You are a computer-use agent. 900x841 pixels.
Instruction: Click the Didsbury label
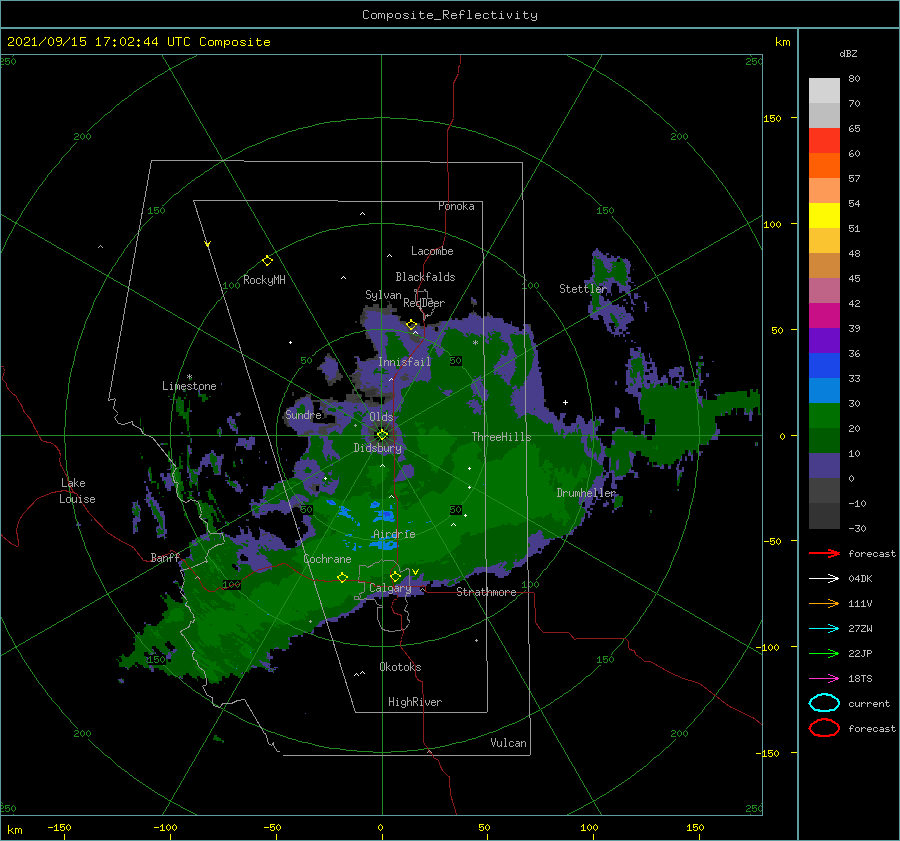[378, 448]
